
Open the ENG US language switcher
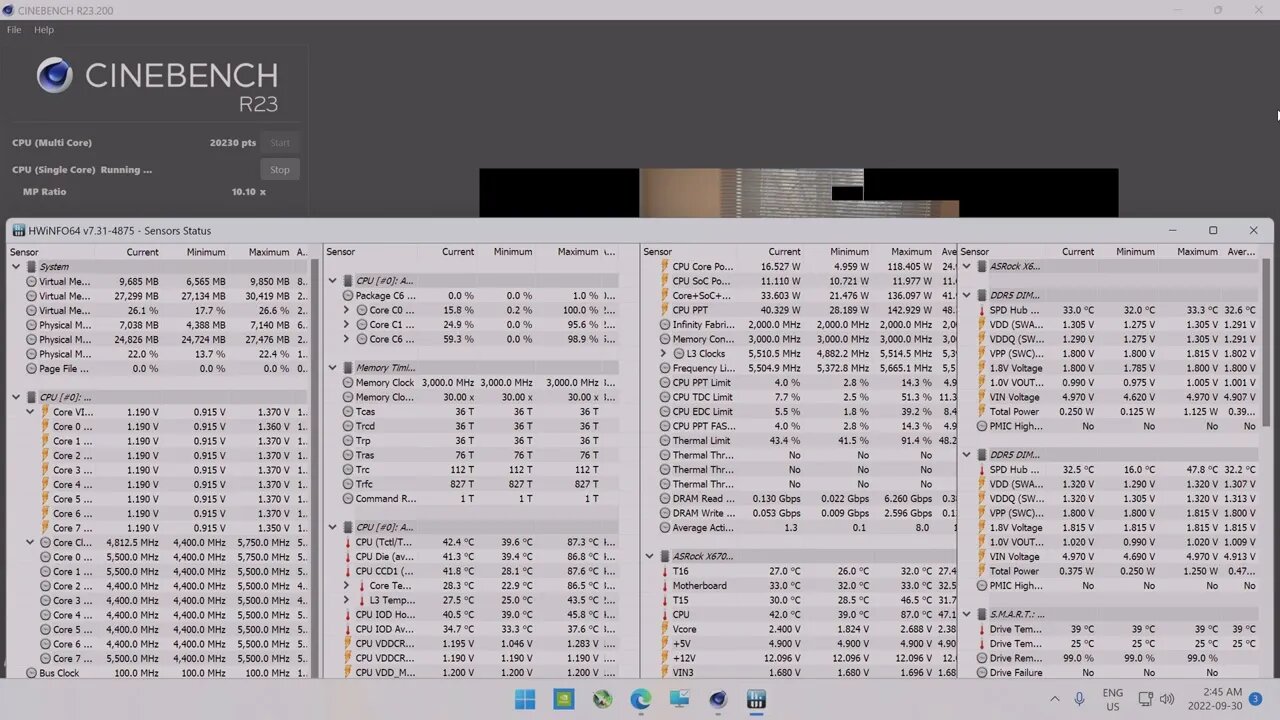(1113, 699)
